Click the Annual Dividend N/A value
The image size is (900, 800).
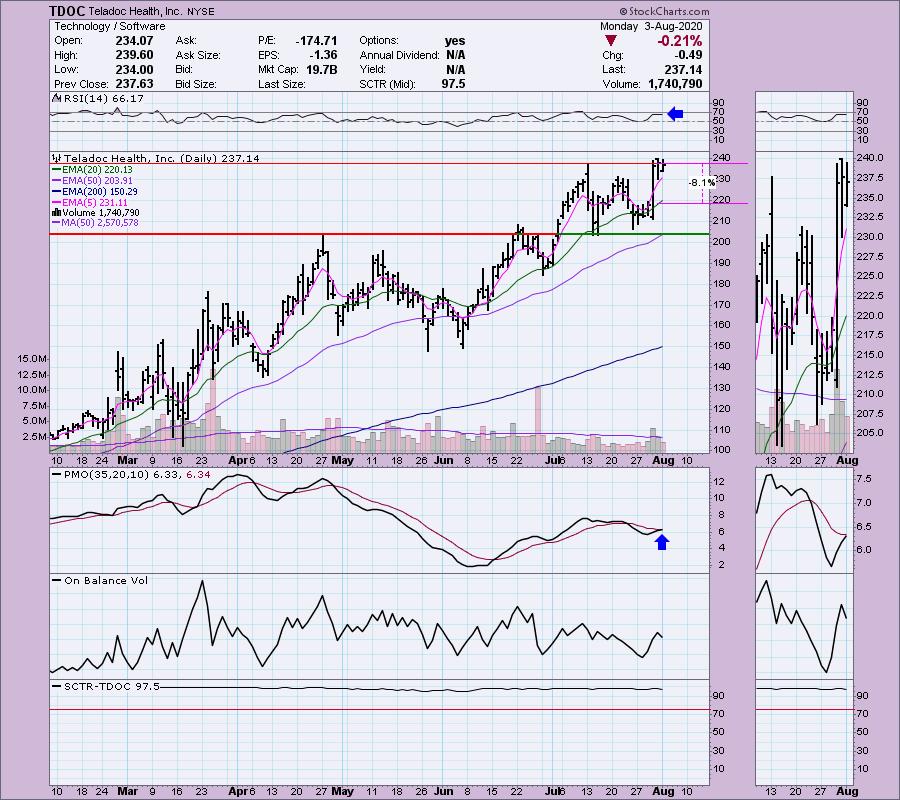point(456,55)
